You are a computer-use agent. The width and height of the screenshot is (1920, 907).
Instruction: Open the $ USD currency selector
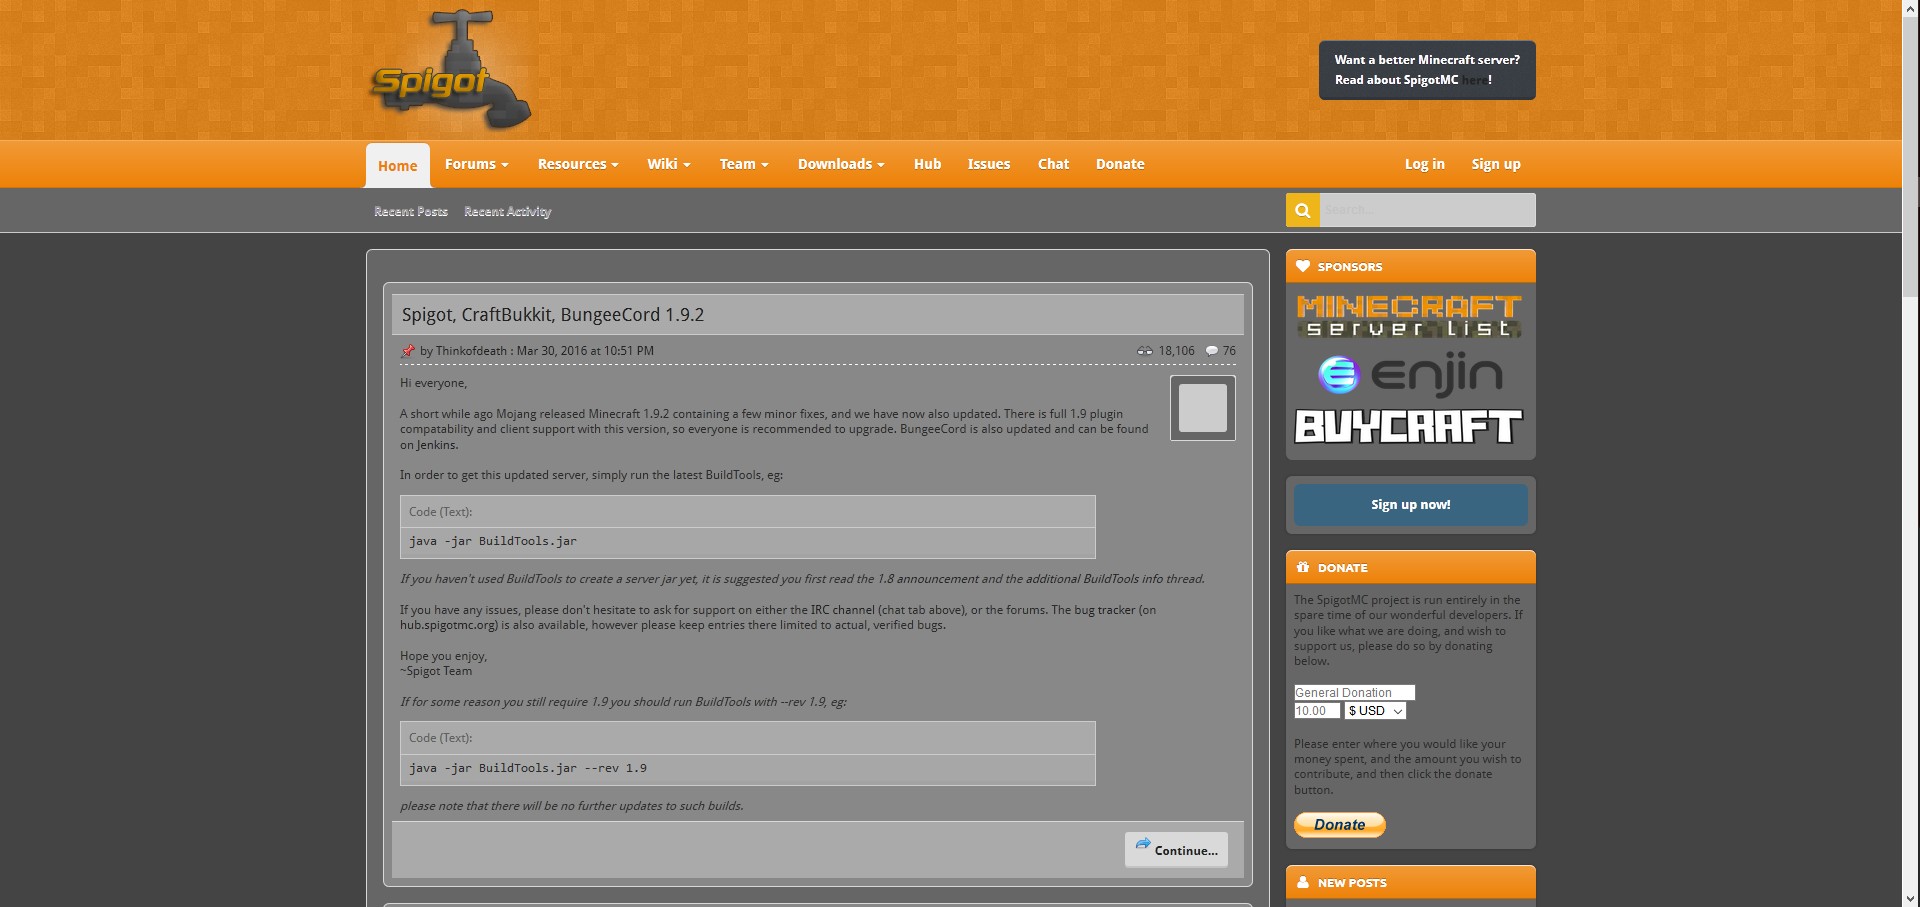tap(1375, 710)
